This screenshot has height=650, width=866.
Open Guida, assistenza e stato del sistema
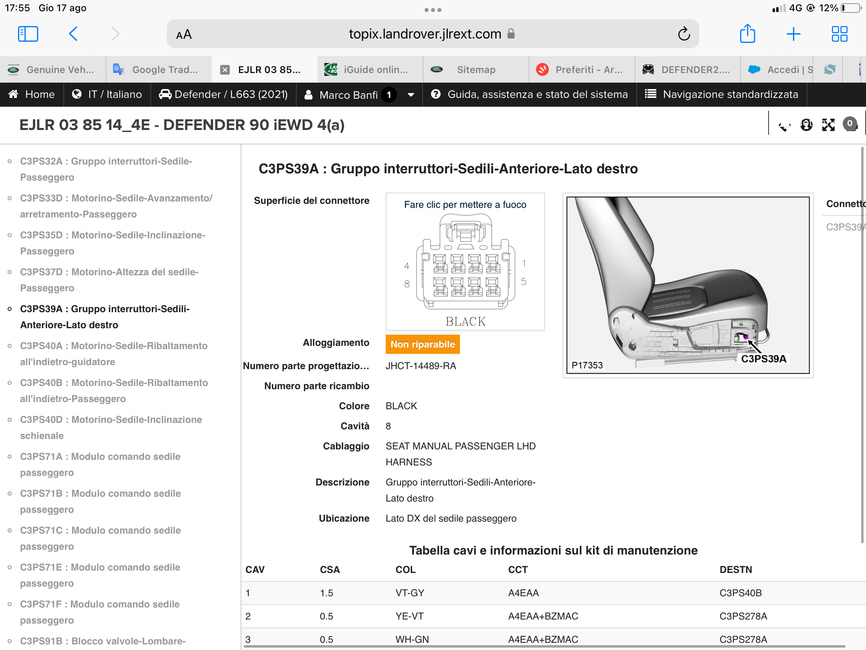[x=529, y=94]
